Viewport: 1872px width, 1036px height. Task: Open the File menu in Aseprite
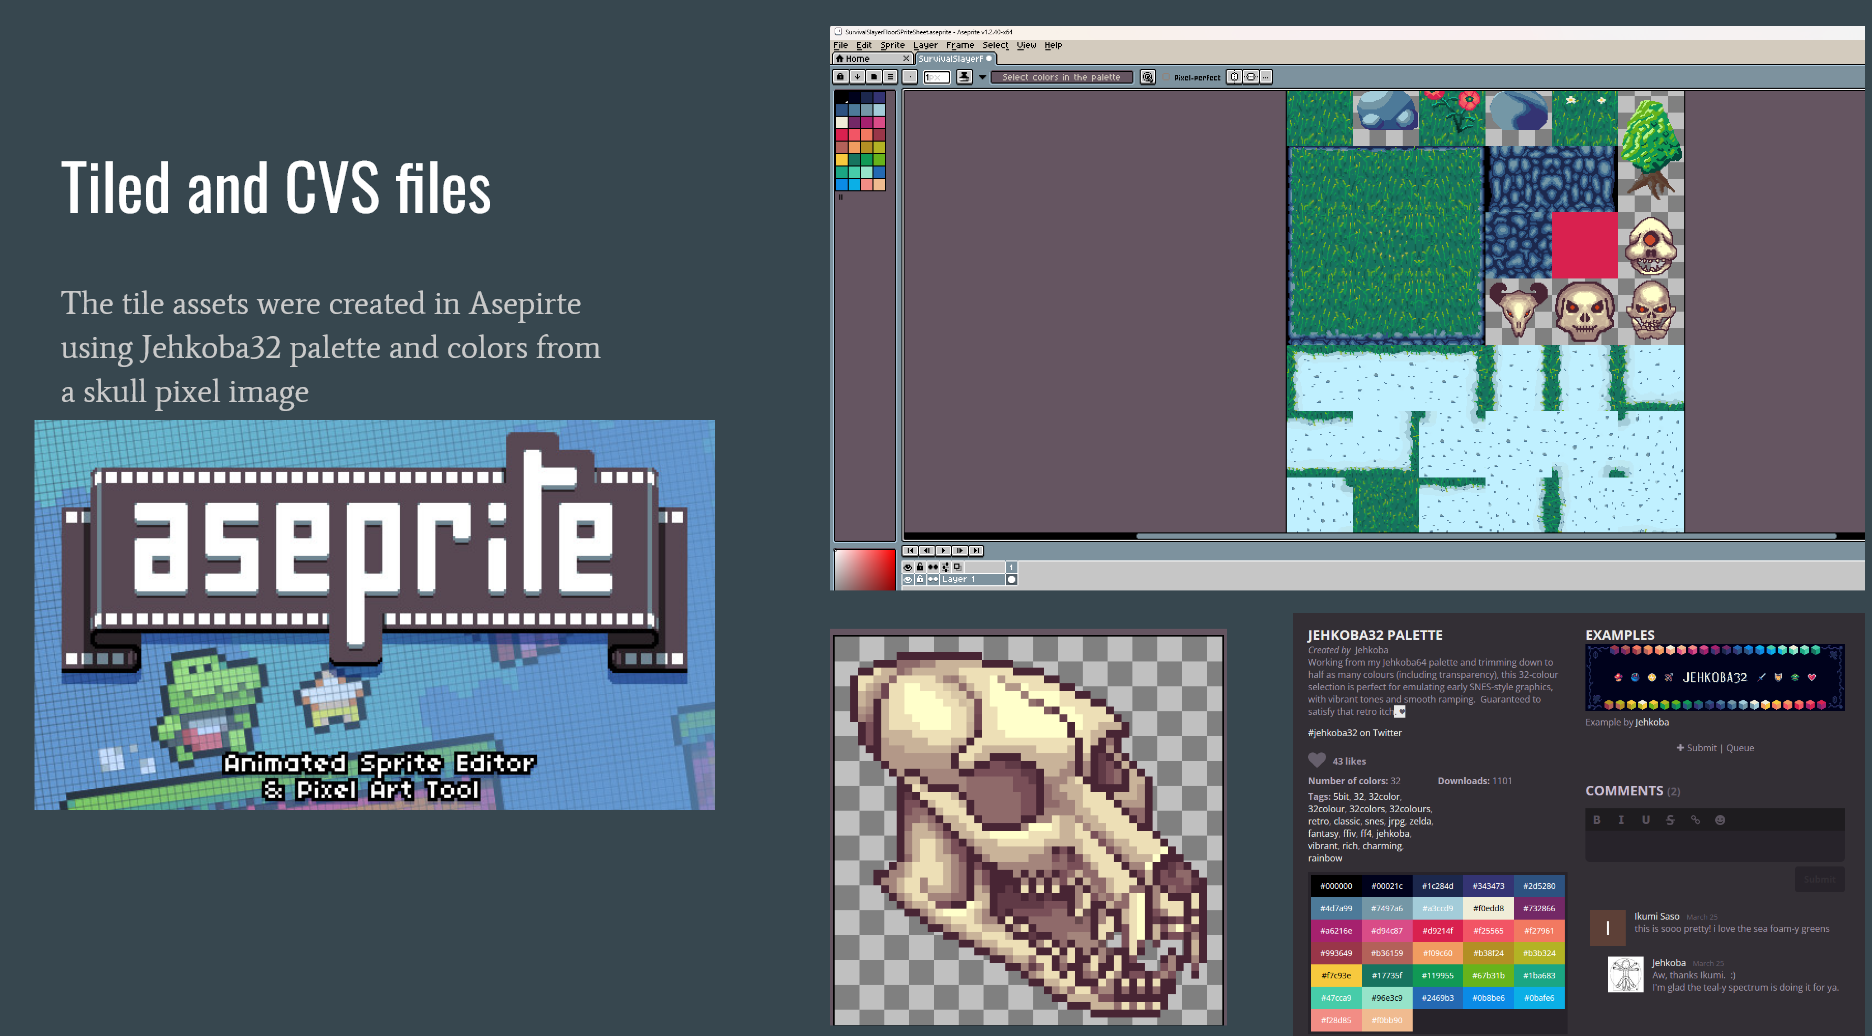[x=840, y=45]
